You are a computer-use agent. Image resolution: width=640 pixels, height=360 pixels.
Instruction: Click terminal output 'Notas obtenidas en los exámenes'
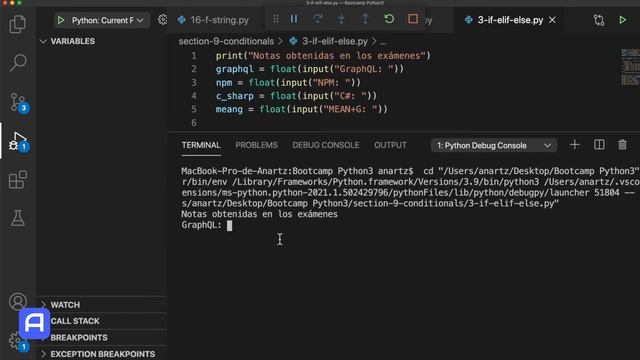coord(260,214)
